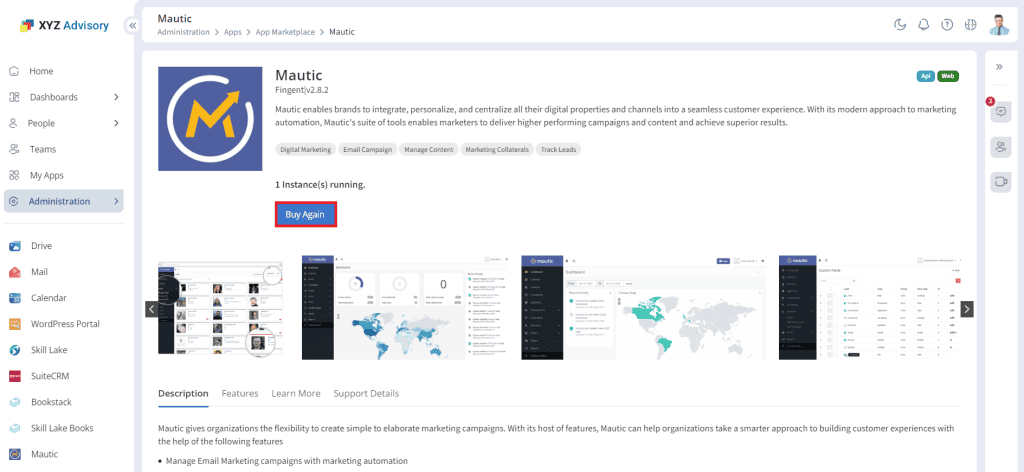1024x472 pixels.
Task: Go to Apps in breadcrumb
Action: click(232, 32)
